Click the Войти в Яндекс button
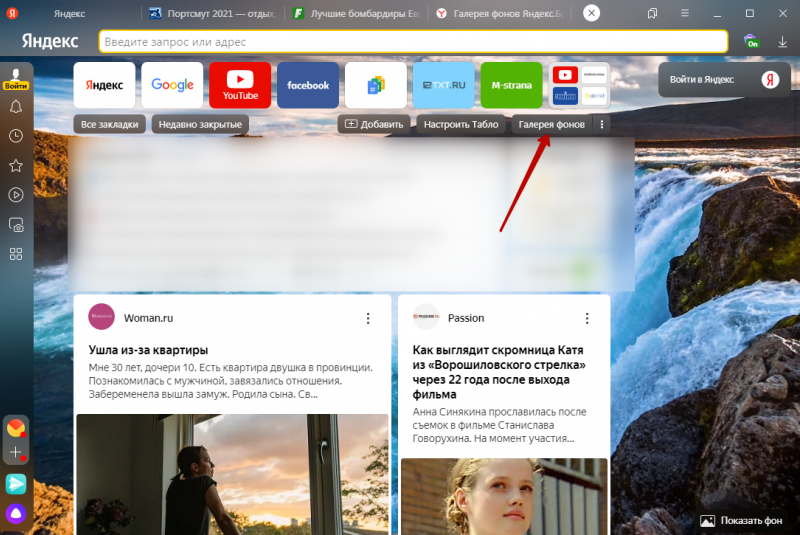The height and width of the screenshot is (535, 800). (x=724, y=80)
